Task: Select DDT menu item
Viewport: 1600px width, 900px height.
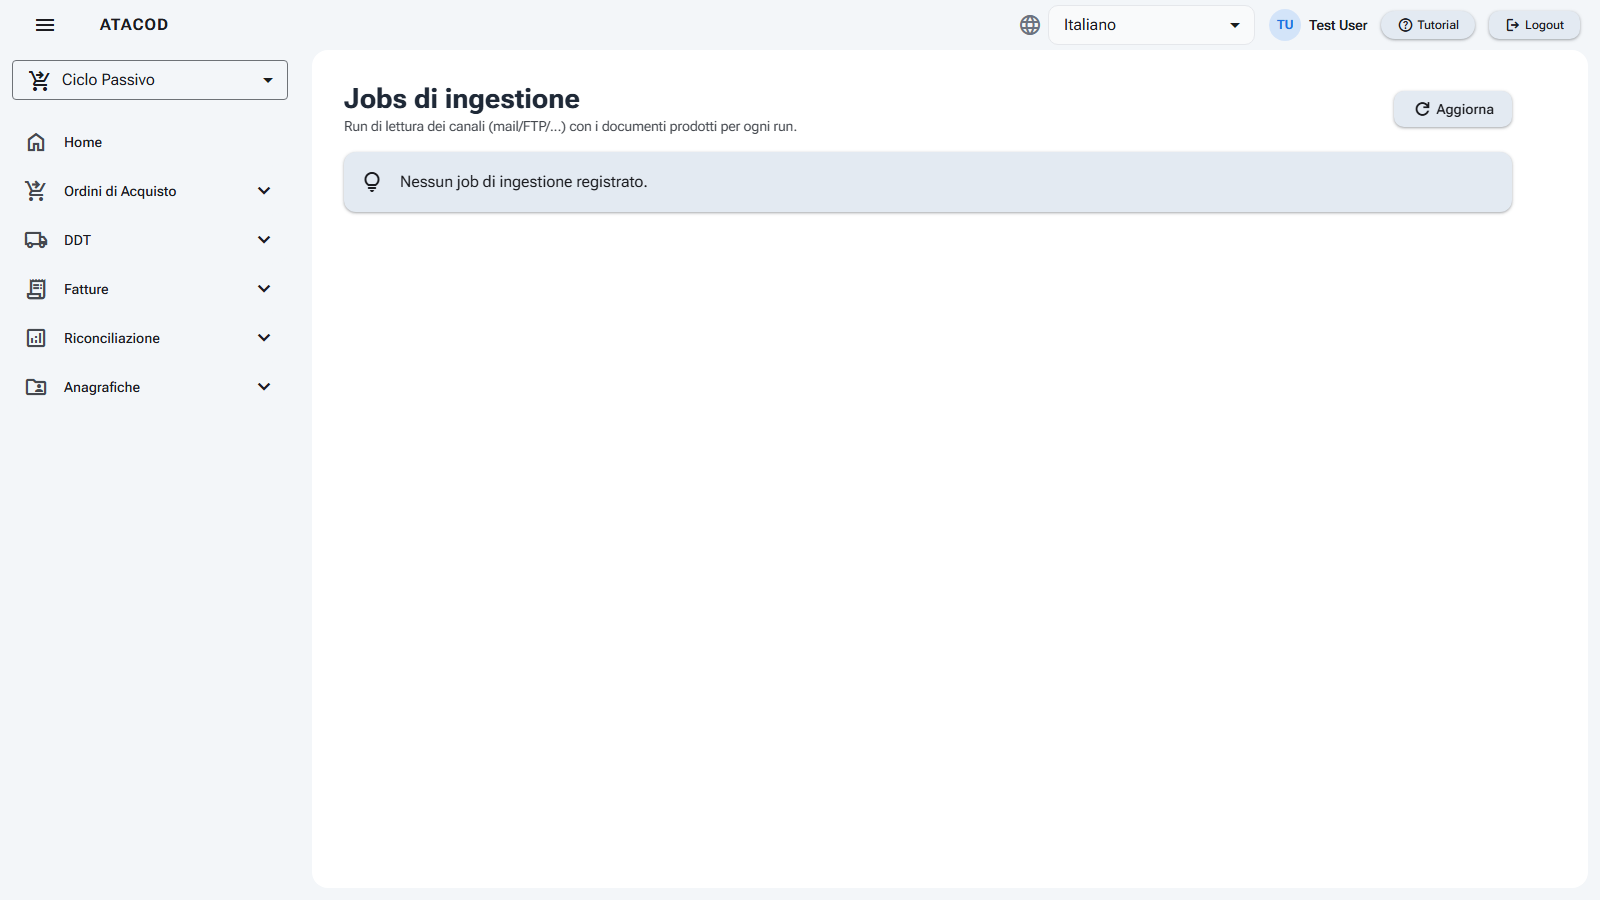Action: [x=150, y=240]
